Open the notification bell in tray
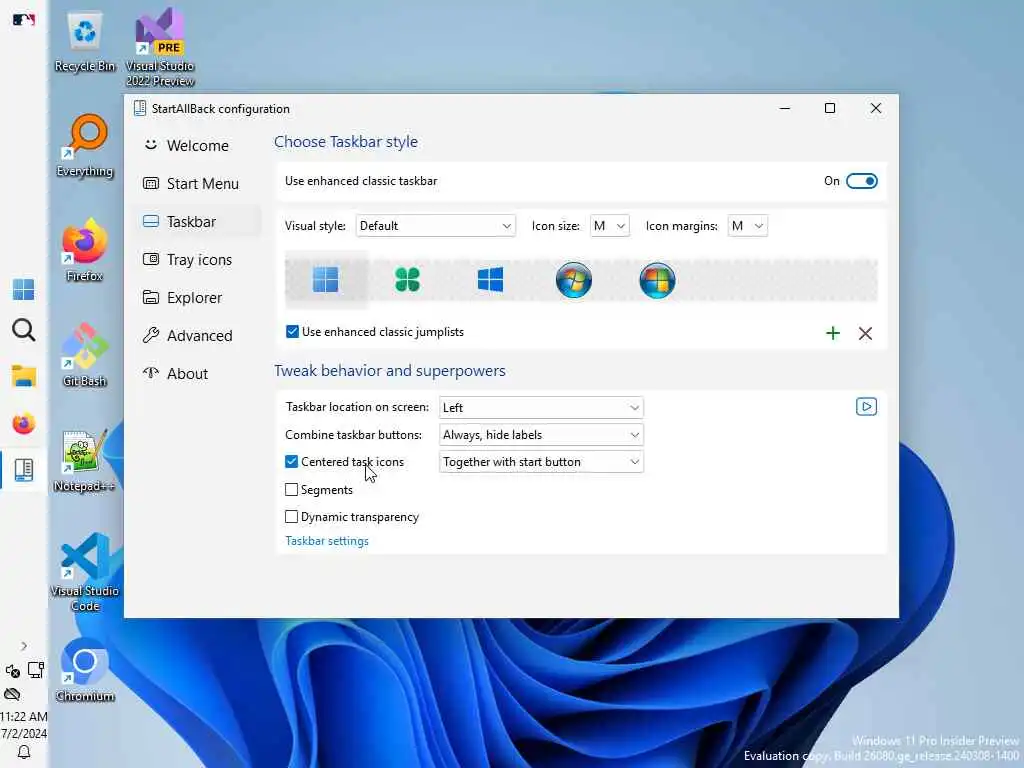 tap(24, 752)
